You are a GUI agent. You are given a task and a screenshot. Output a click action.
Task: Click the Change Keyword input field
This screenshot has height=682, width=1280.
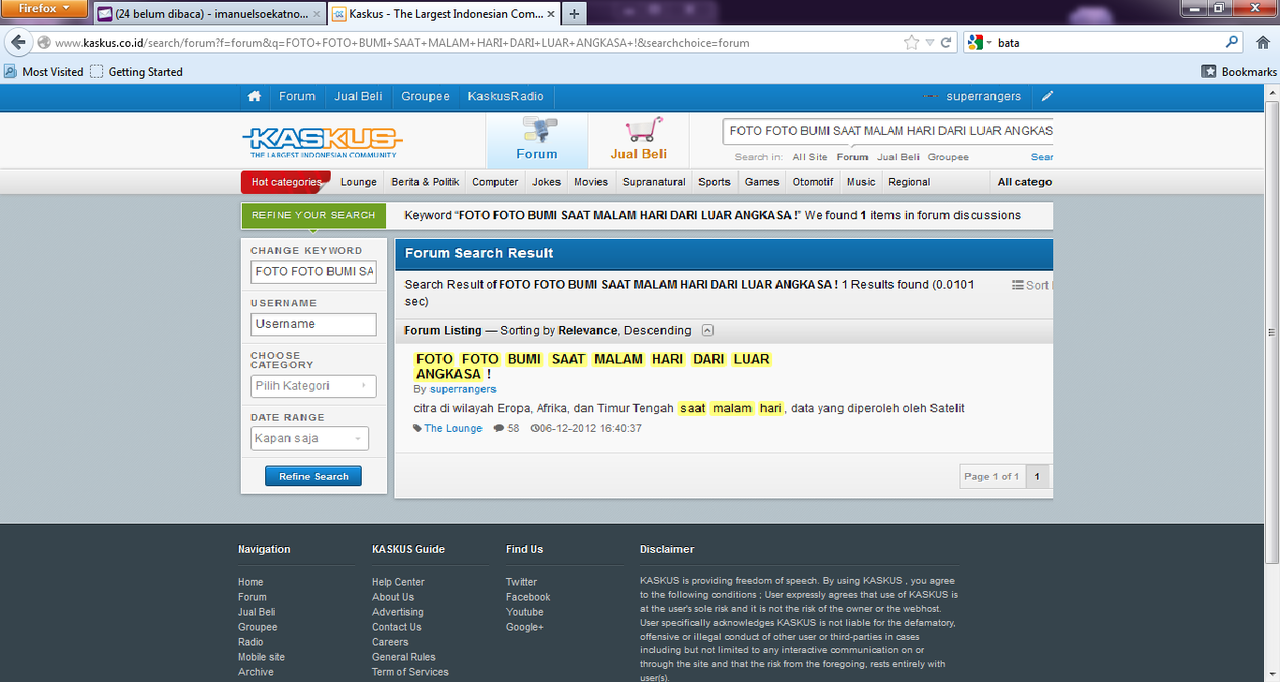click(313, 271)
